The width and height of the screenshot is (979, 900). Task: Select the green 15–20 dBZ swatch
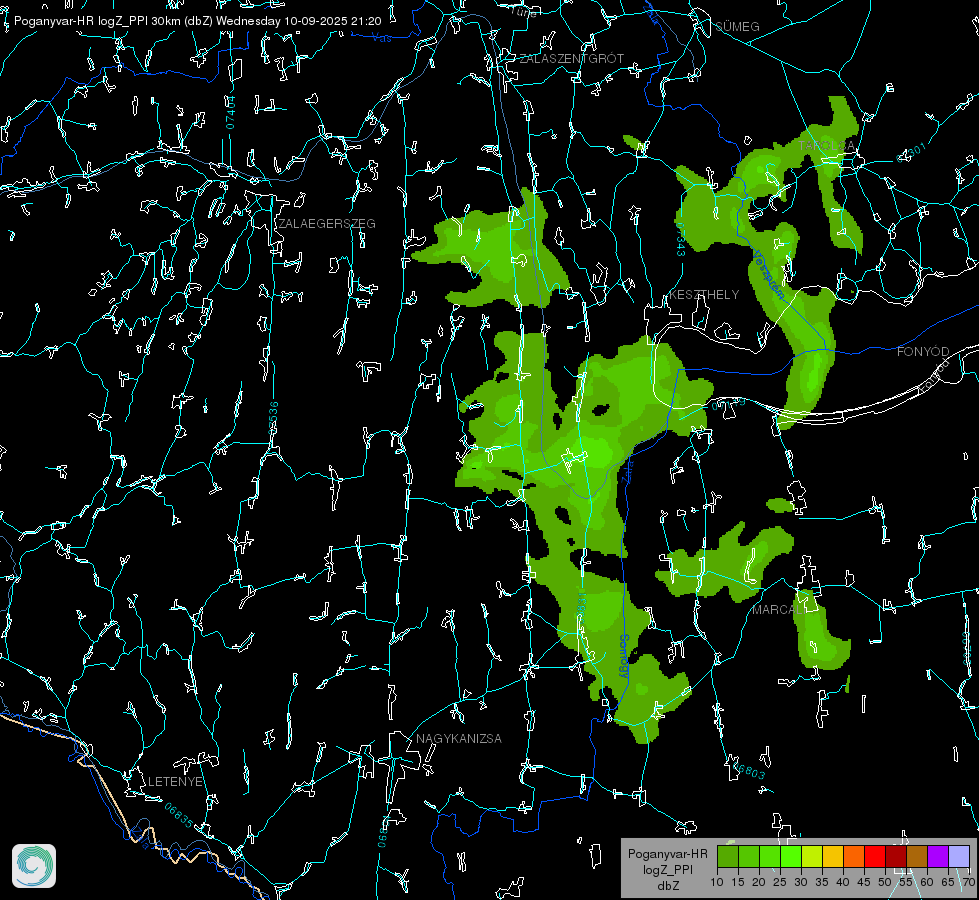[x=749, y=856]
